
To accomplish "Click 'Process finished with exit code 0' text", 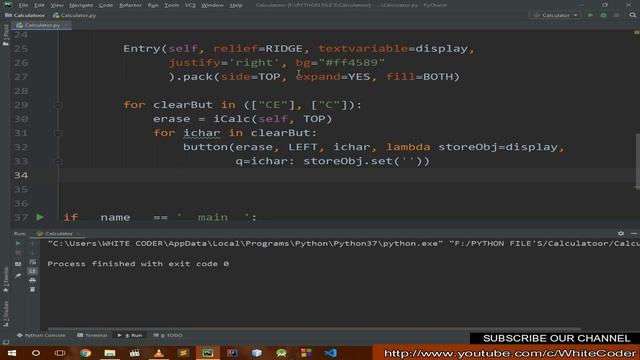I will [138, 264].
